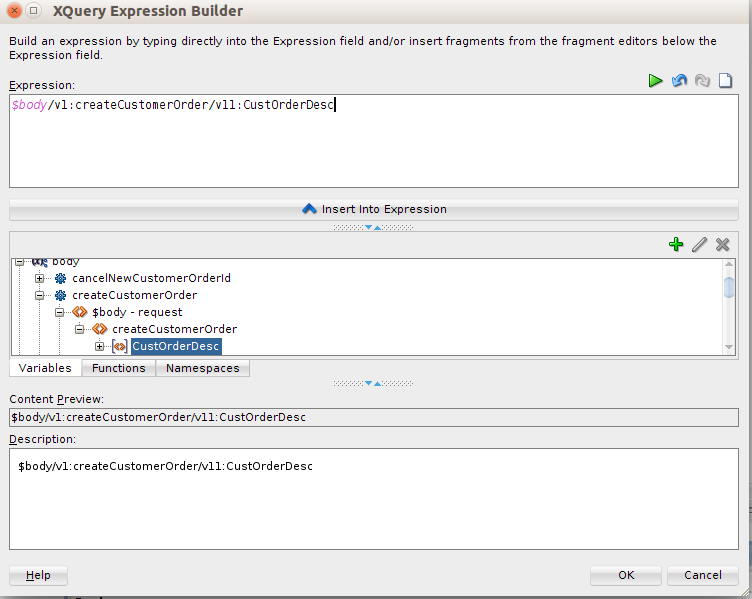Viewport: 752px width, 599px height.
Task: Open the Functions tab
Action: [118, 368]
